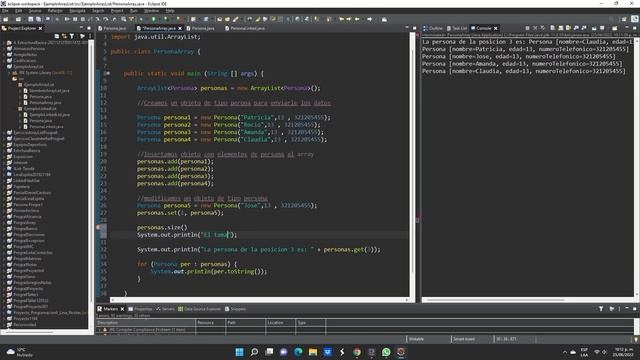The height and width of the screenshot is (360, 640).
Task: Open the File menu
Action: (x=5, y=11)
